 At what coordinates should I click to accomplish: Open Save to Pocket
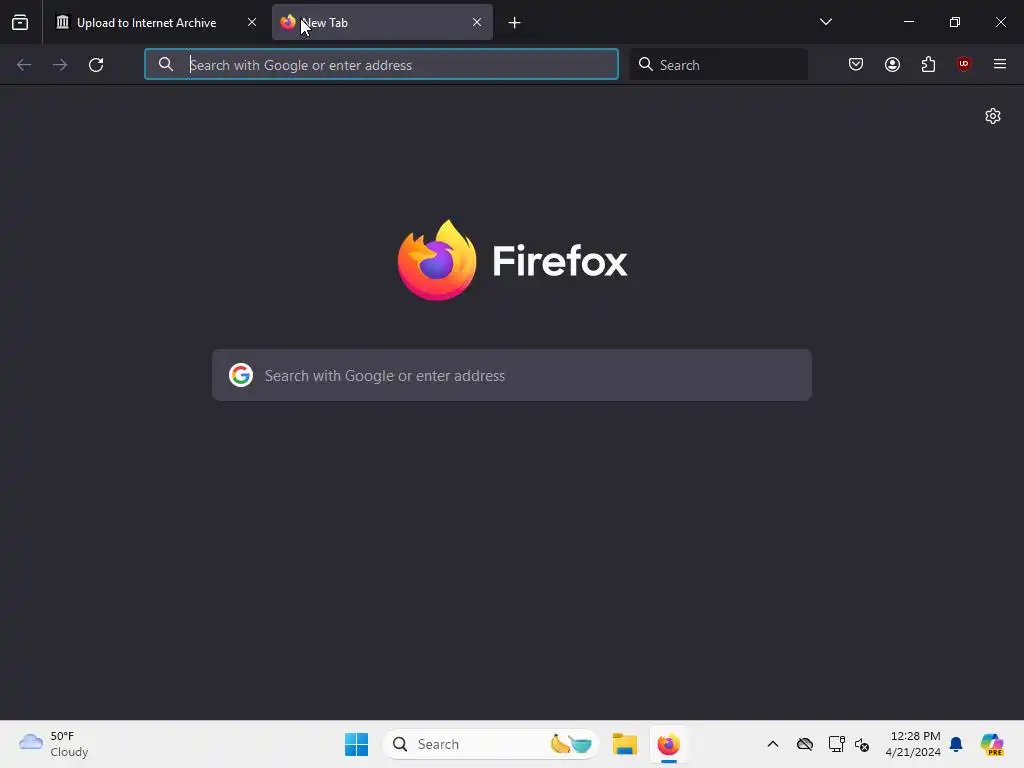coord(856,64)
